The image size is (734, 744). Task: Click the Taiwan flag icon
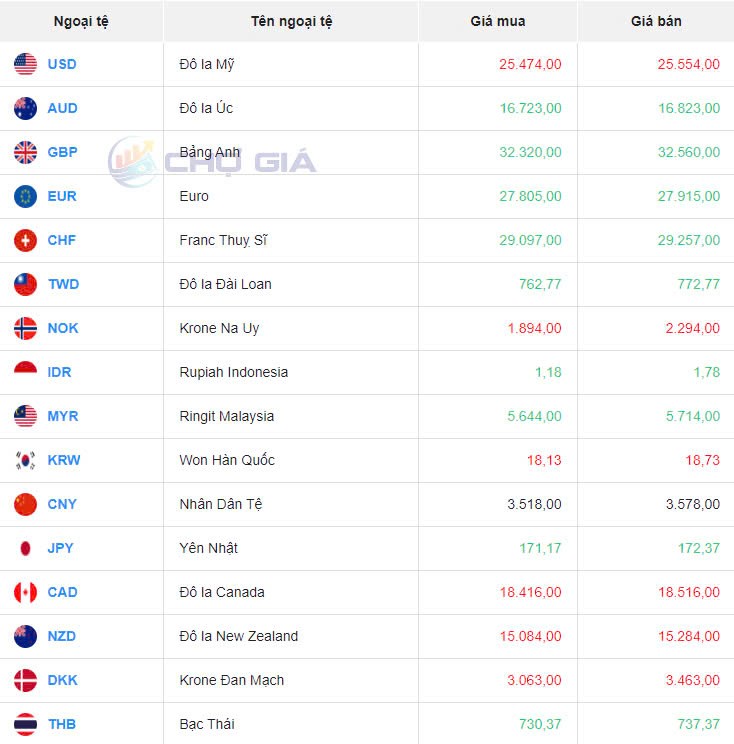26,284
